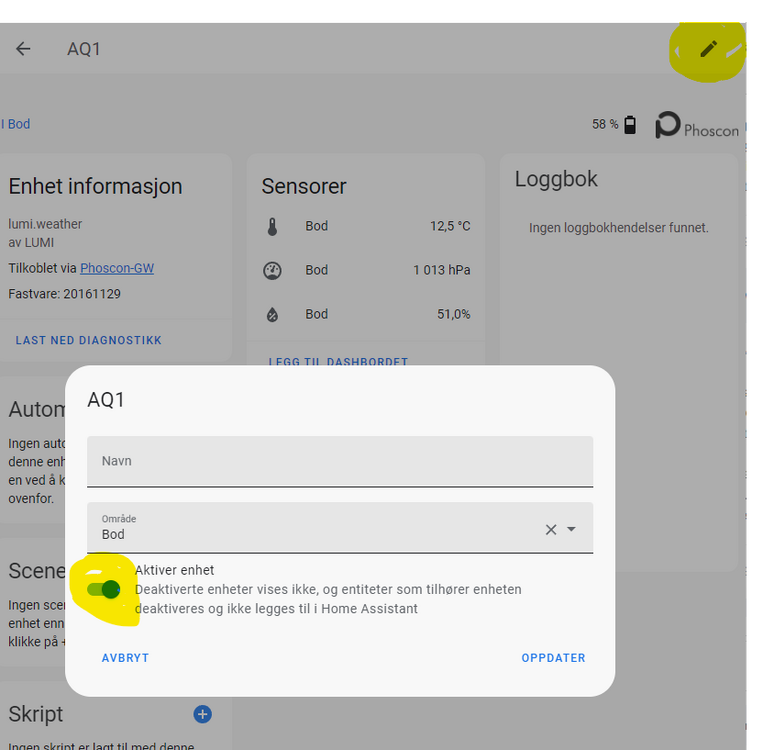Click the Fastvare: 20161129 text
The width and height of the screenshot is (763, 750).
pyautogui.click(x=64, y=294)
